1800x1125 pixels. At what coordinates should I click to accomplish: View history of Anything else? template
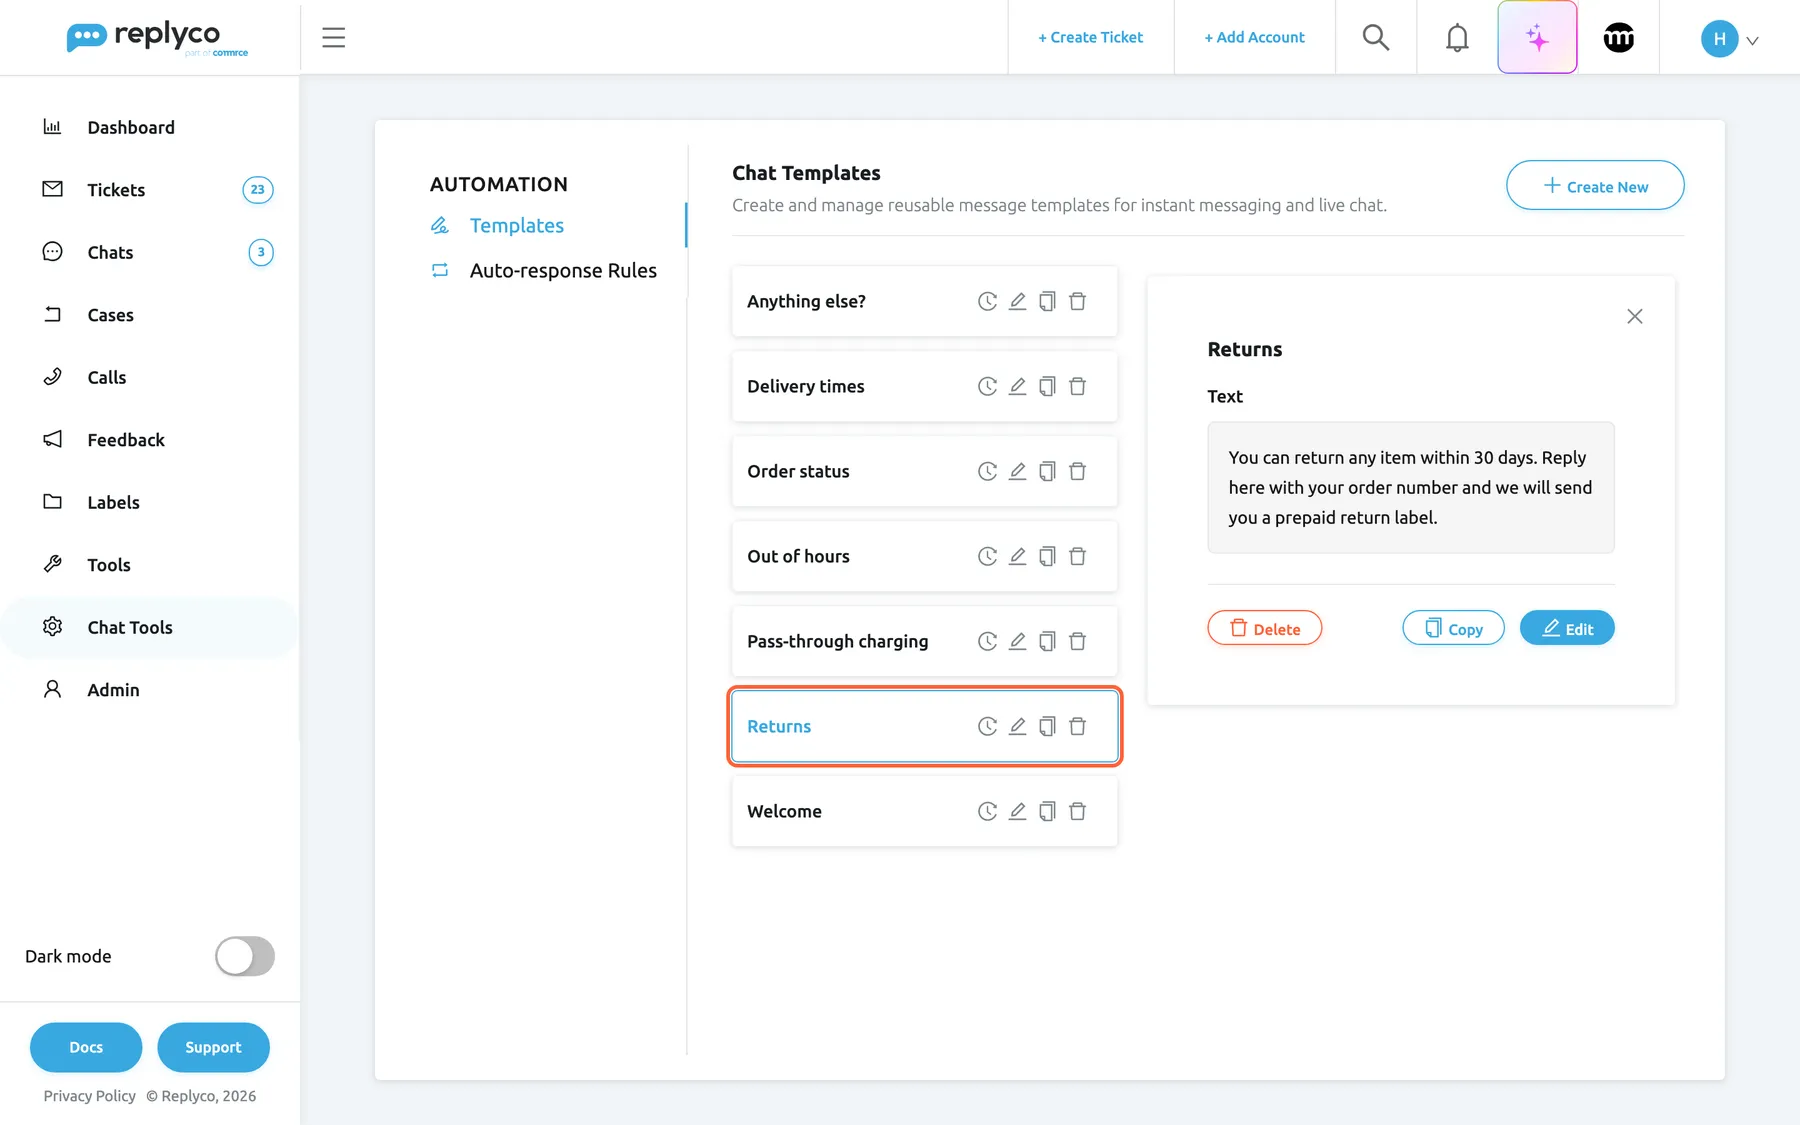(987, 301)
